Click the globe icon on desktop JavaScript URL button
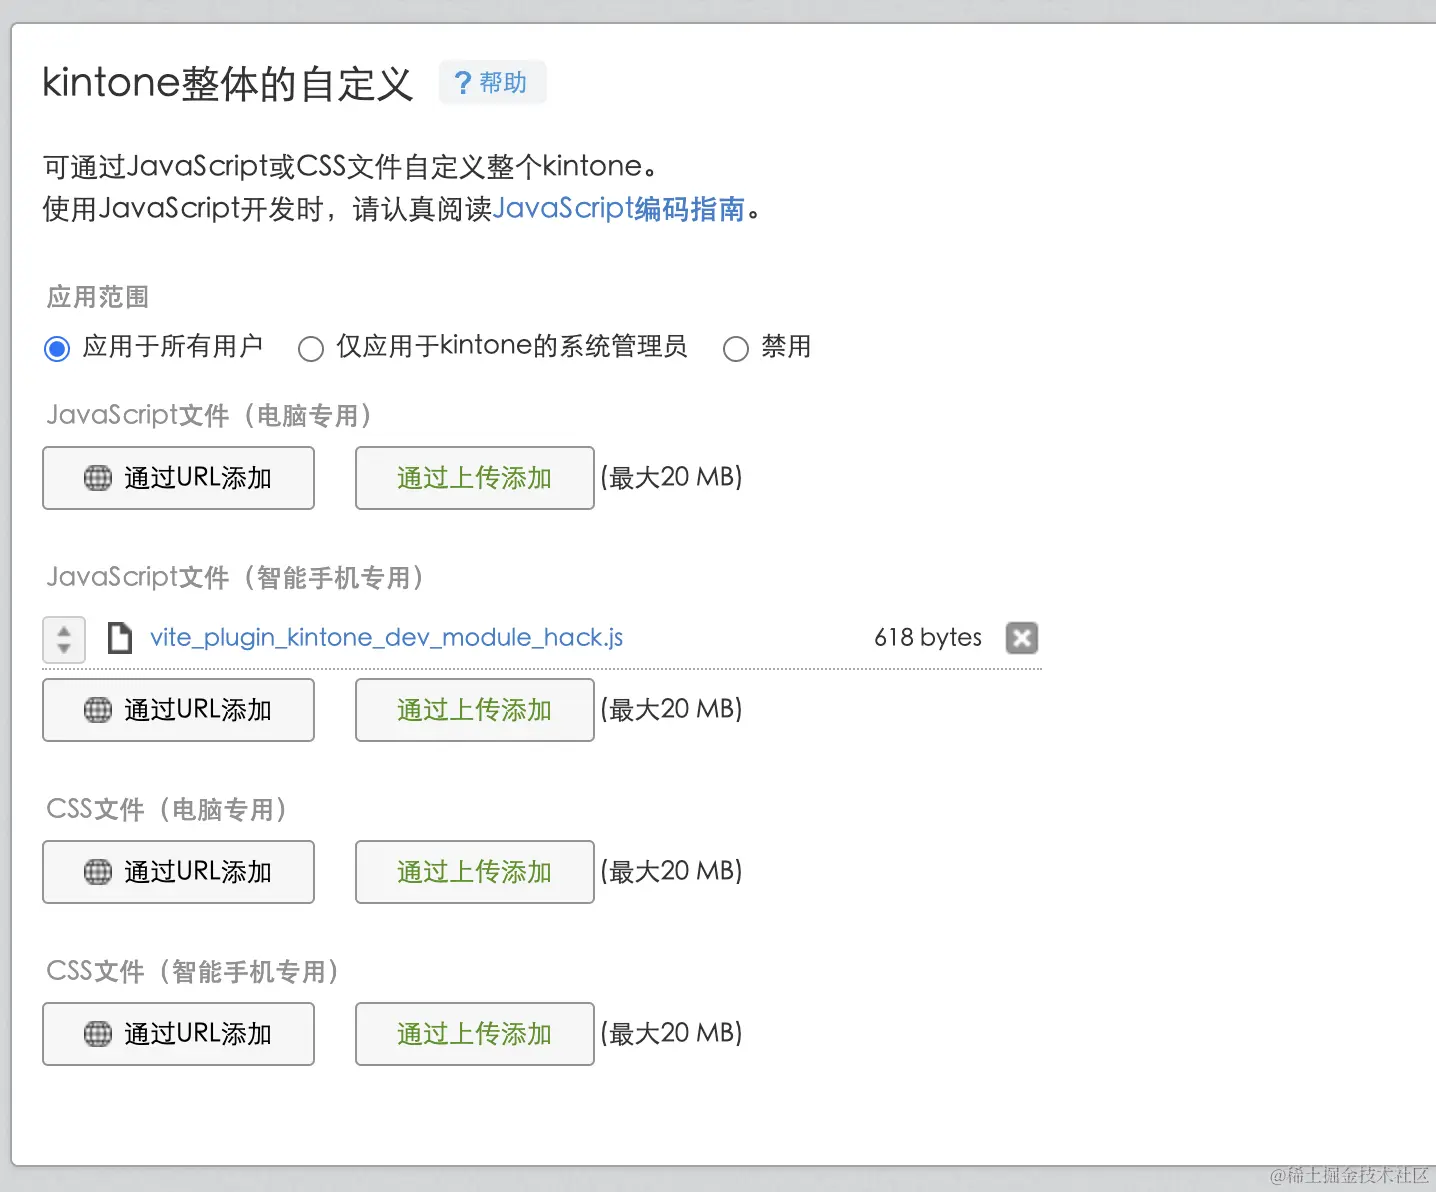The height and width of the screenshot is (1192, 1436). (x=97, y=478)
